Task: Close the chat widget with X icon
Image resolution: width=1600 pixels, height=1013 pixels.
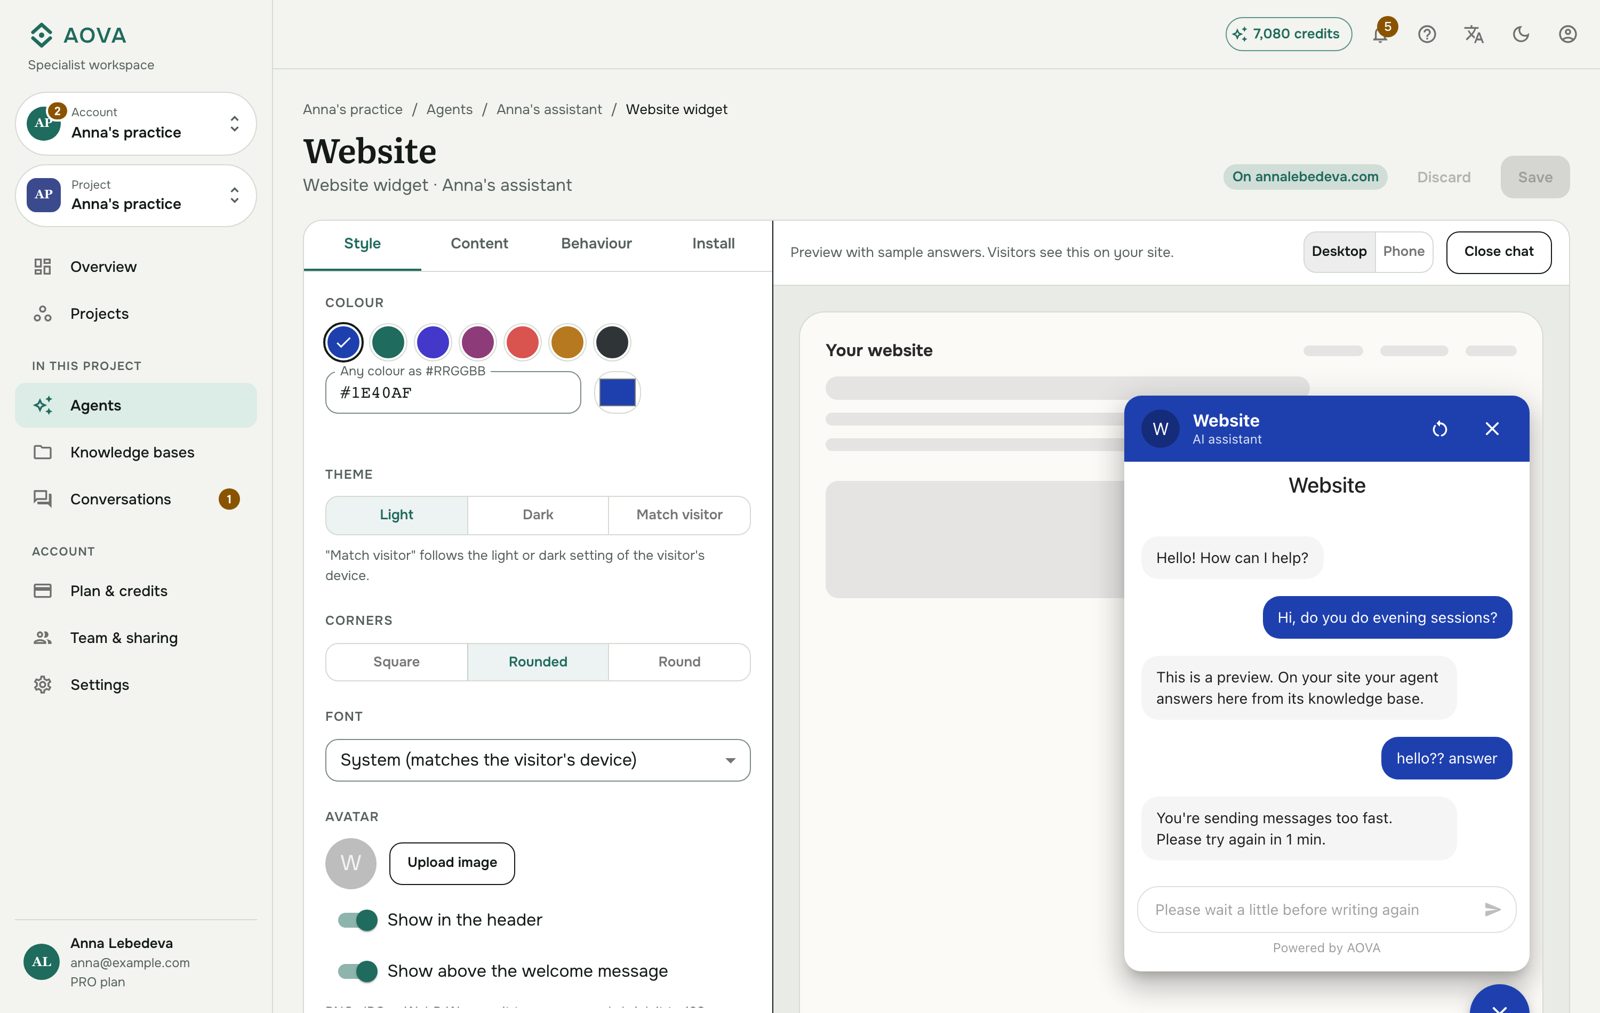Action: pos(1492,429)
